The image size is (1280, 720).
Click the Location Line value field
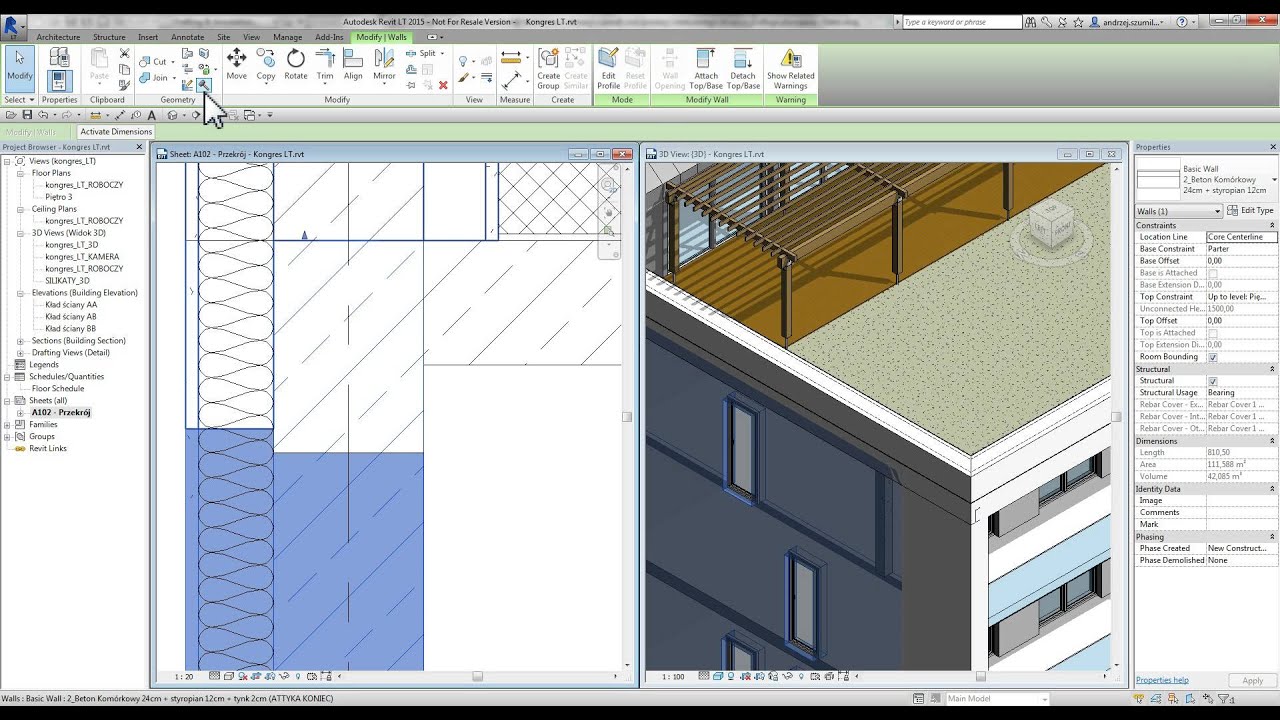pyautogui.click(x=1241, y=237)
